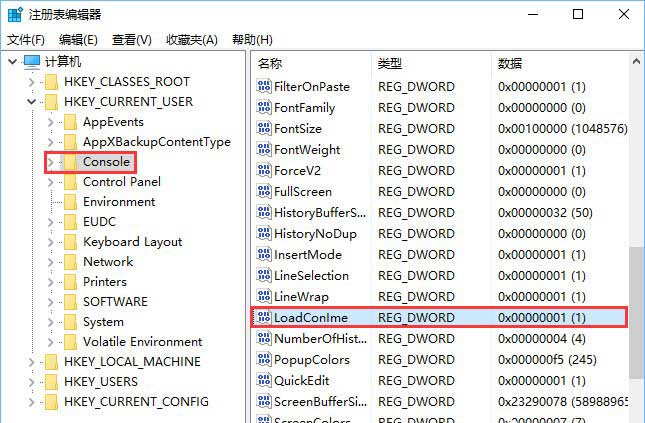Image resolution: width=645 pixels, height=423 pixels.
Task: Open the 收藏夹(A) menu
Action: click(x=192, y=40)
